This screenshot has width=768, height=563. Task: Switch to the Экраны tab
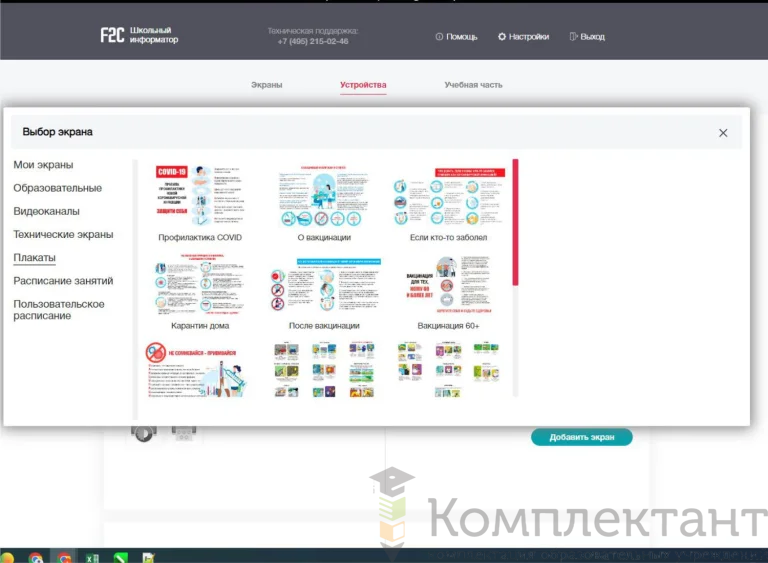[x=266, y=85]
